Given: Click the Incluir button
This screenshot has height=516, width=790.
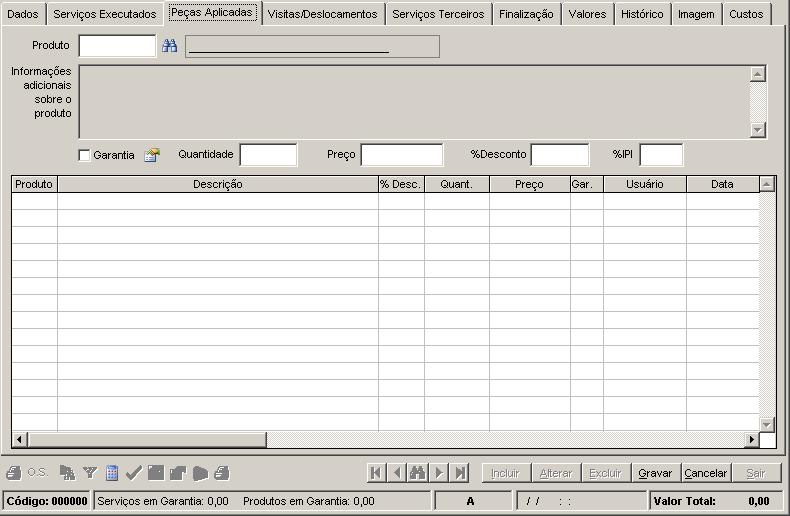Looking at the screenshot, I should [x=505, y=473].
